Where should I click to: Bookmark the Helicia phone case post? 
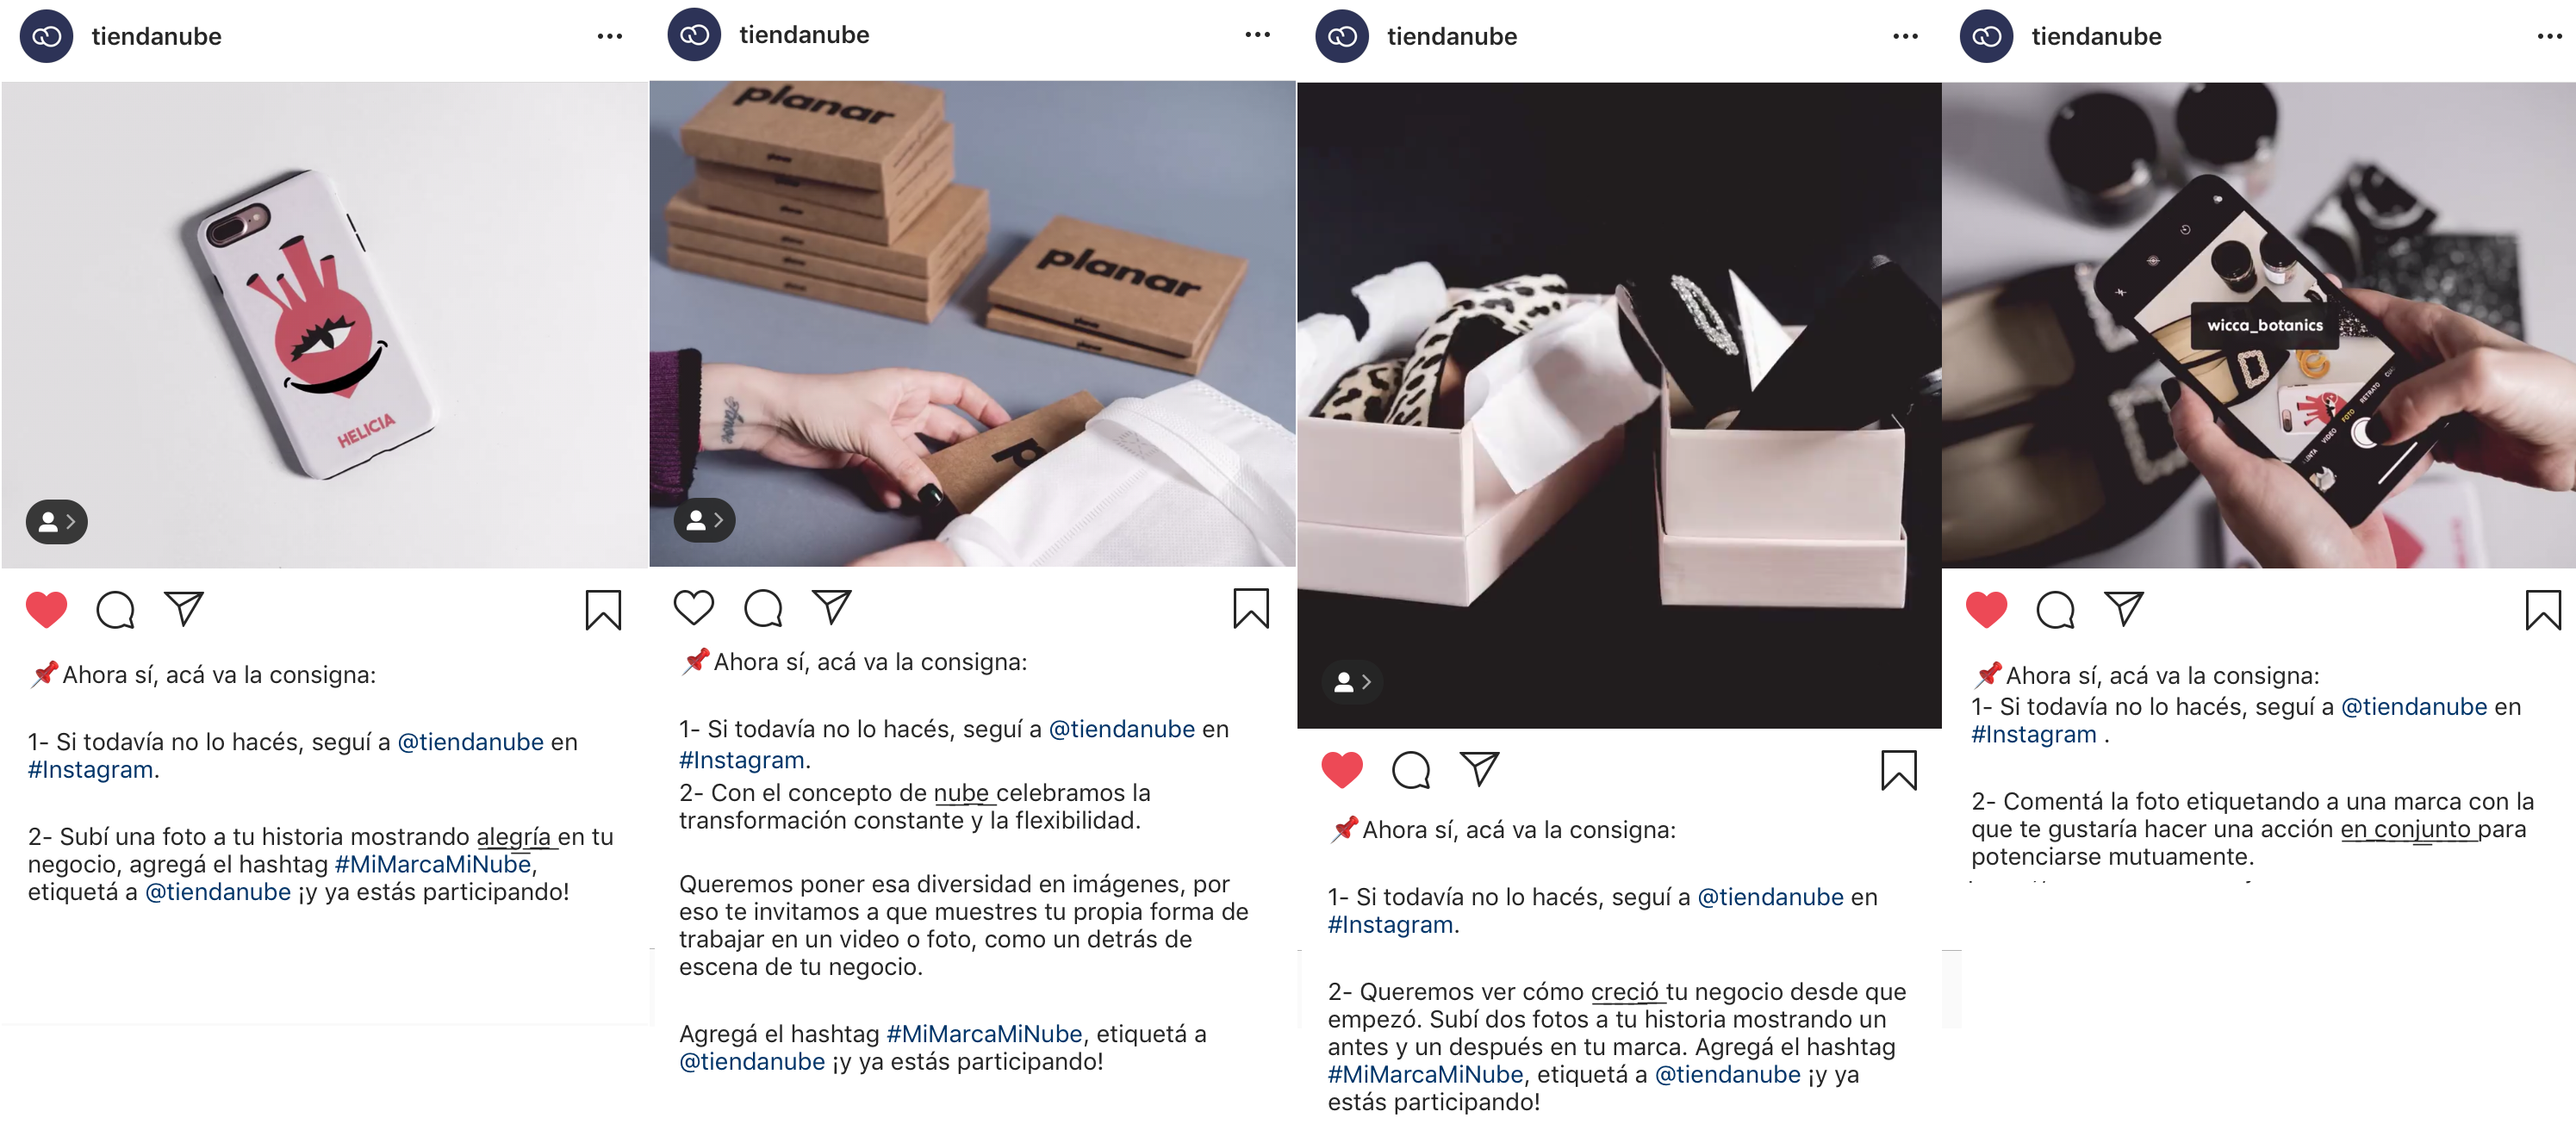603,610
